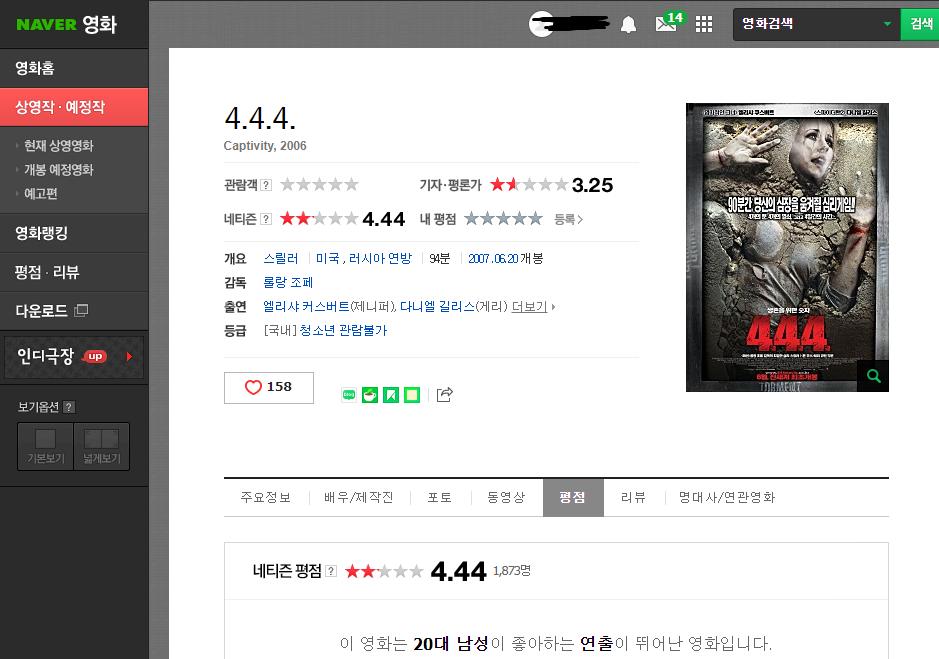This screenshot has height=659, width=939.
Task: Open 영화홈 in the sidebar
Action: click(x=74, y=68)
